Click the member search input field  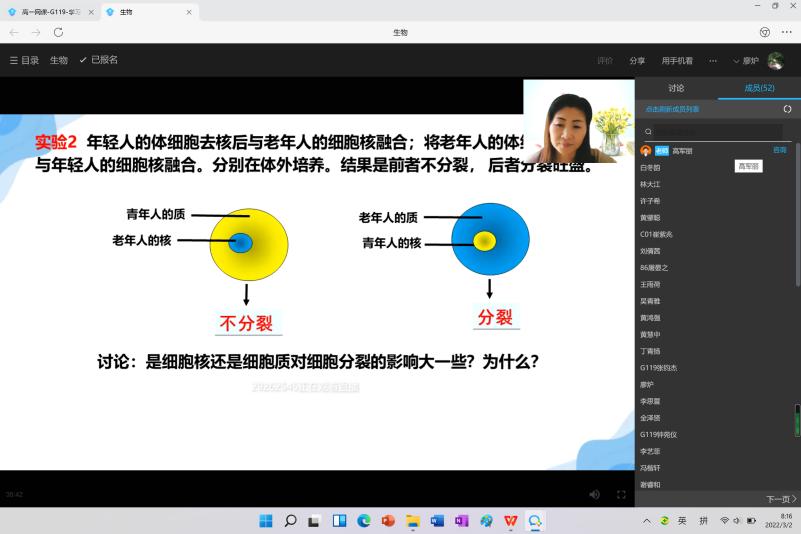coord(717,131)
